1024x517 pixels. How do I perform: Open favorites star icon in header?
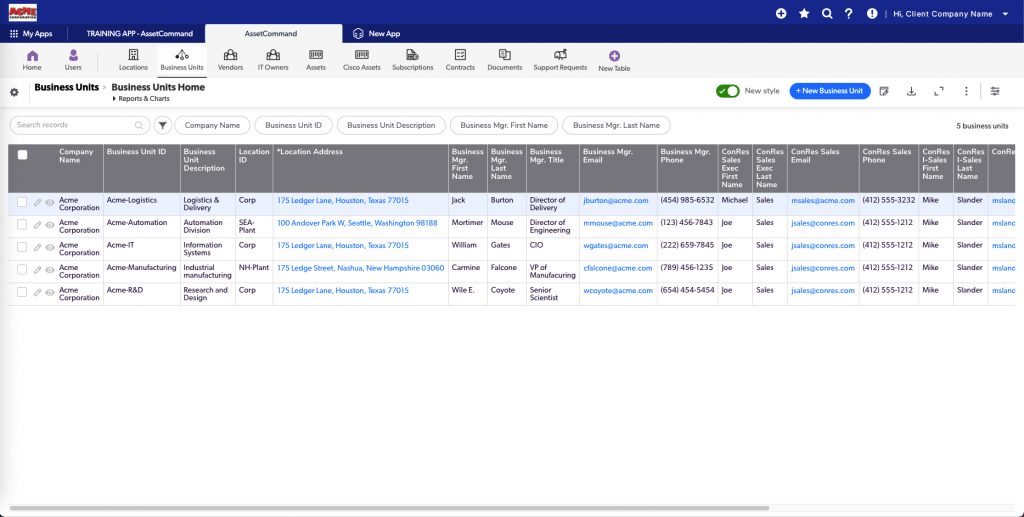[804, 13]
